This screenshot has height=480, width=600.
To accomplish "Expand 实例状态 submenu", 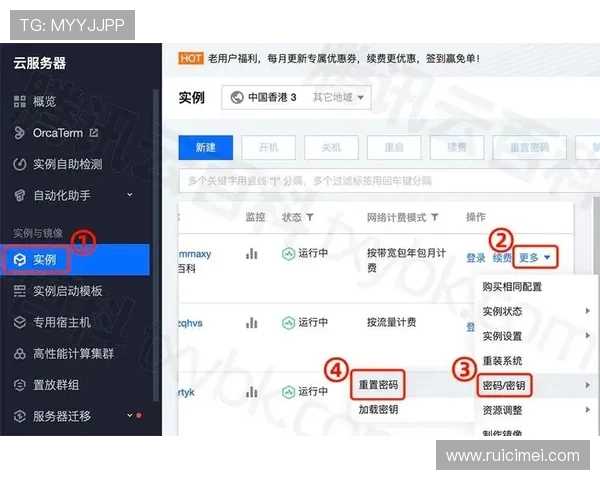I will (536, 311).
